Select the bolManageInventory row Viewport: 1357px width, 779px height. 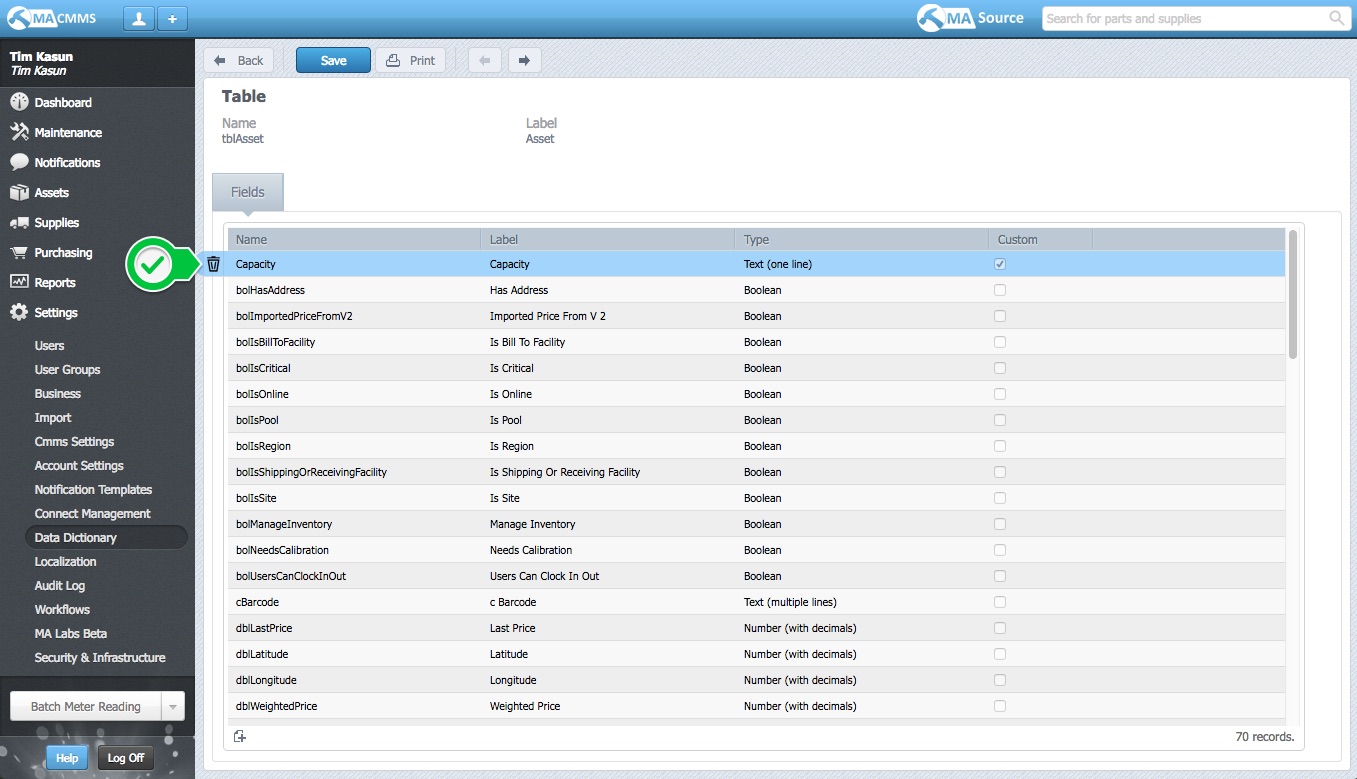click(756, 524)
